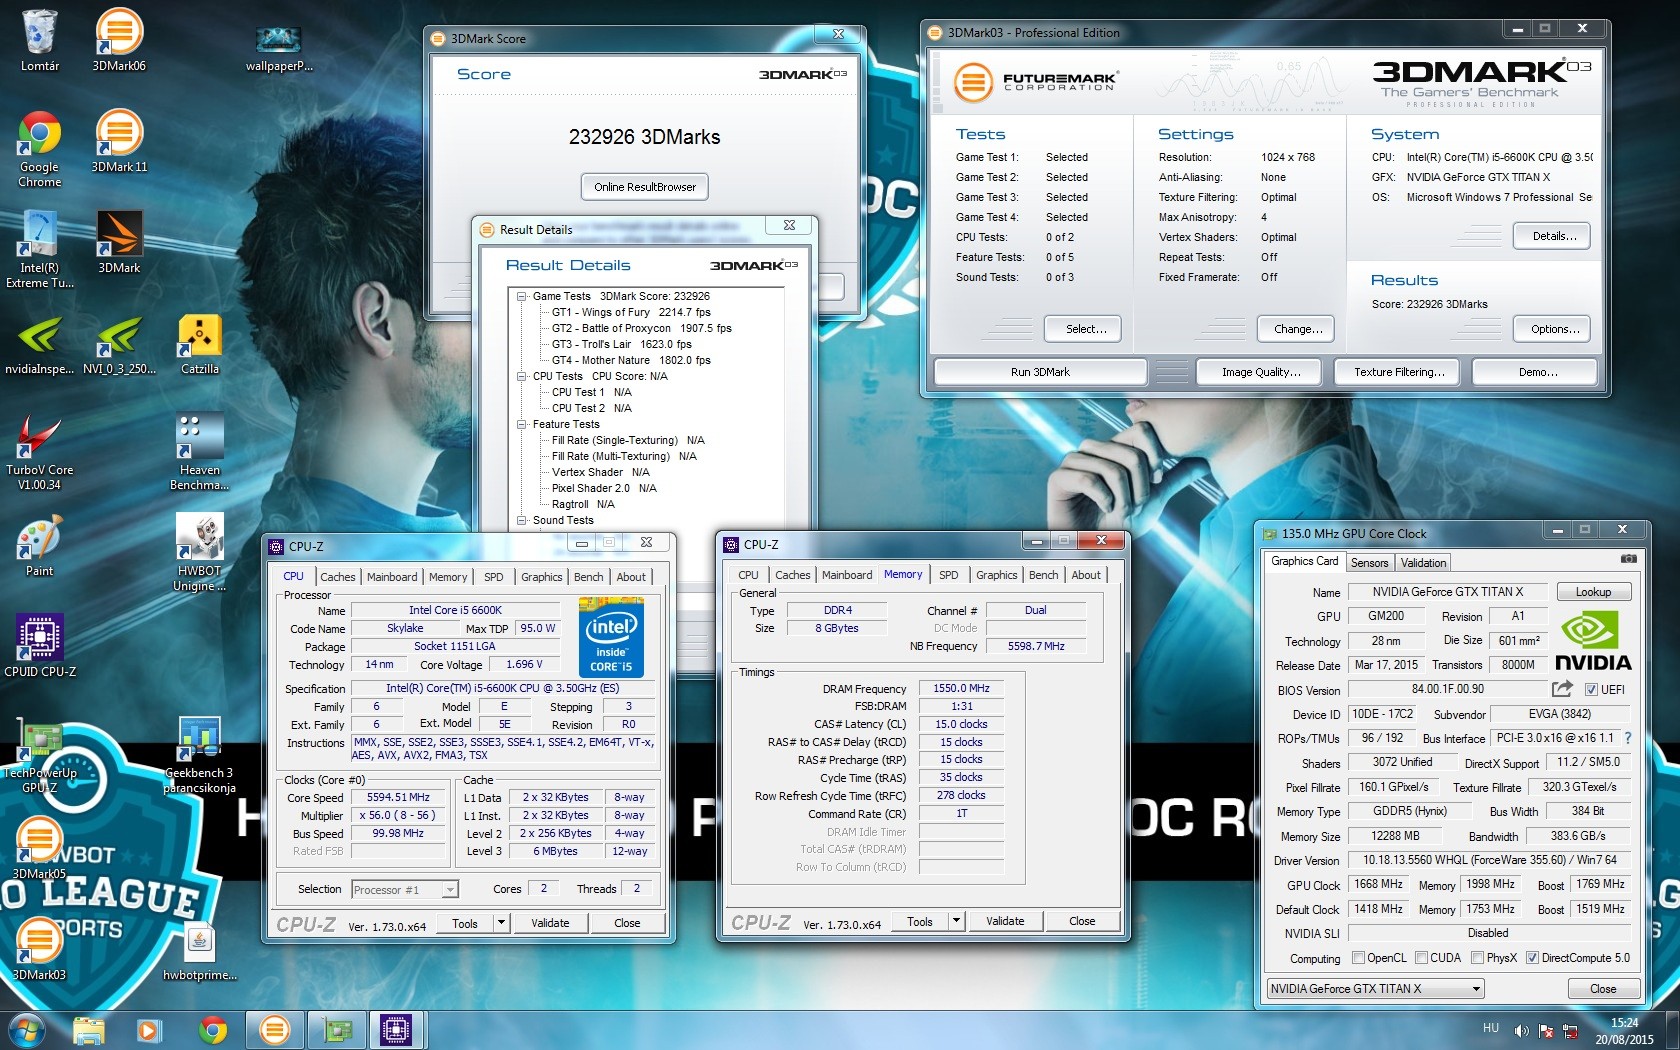
Task: Click the Details... system button
Action: [1554, 236]
